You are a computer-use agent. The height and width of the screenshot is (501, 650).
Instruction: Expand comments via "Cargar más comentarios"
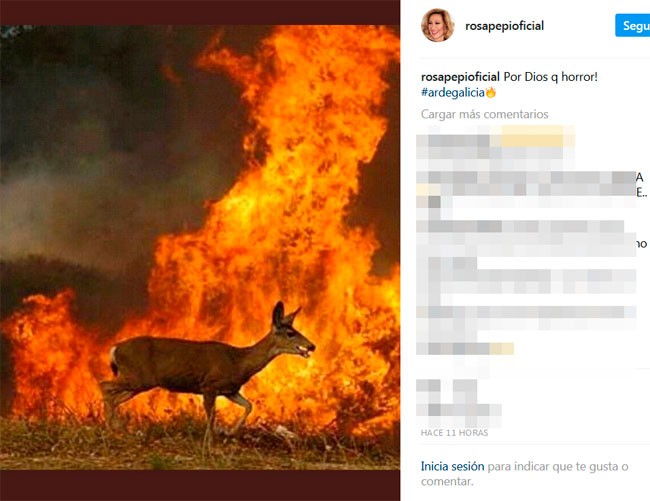[x=485, y=114]
